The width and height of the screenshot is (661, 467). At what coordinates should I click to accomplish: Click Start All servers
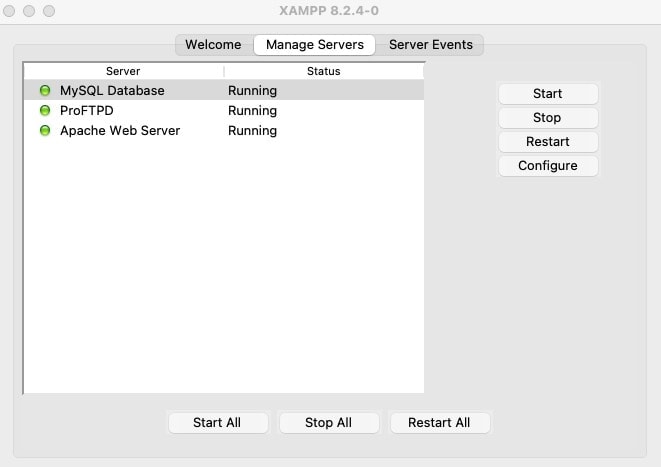coord(218,423)
